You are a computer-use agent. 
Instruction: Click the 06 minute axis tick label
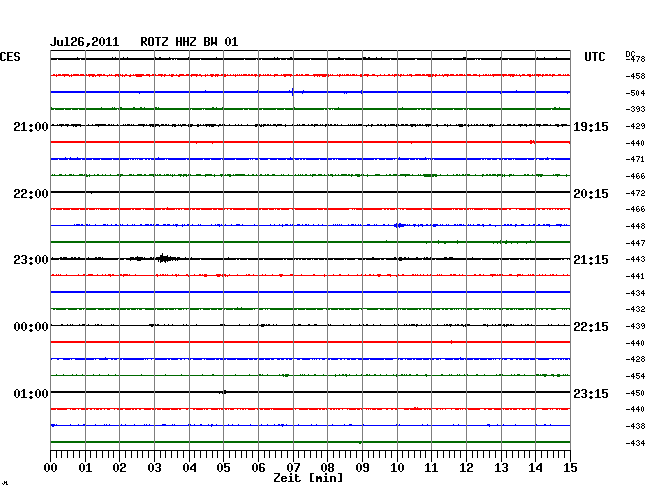click(x=258, y=468)
